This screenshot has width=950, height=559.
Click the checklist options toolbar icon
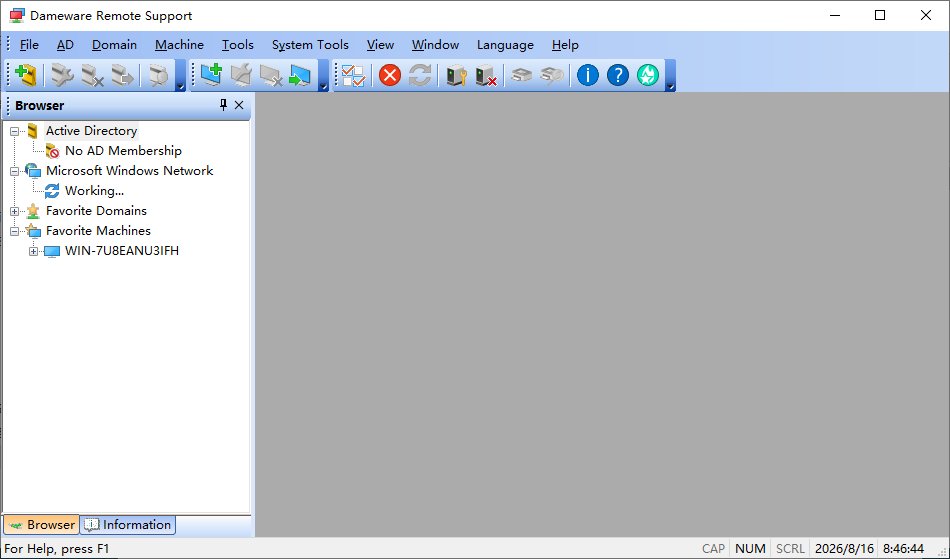354,76
